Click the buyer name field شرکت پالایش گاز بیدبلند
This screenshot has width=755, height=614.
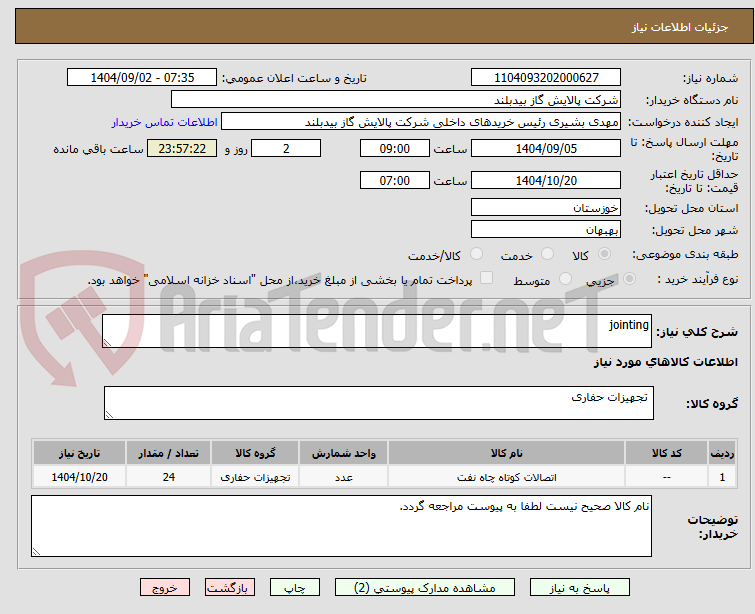396,100
